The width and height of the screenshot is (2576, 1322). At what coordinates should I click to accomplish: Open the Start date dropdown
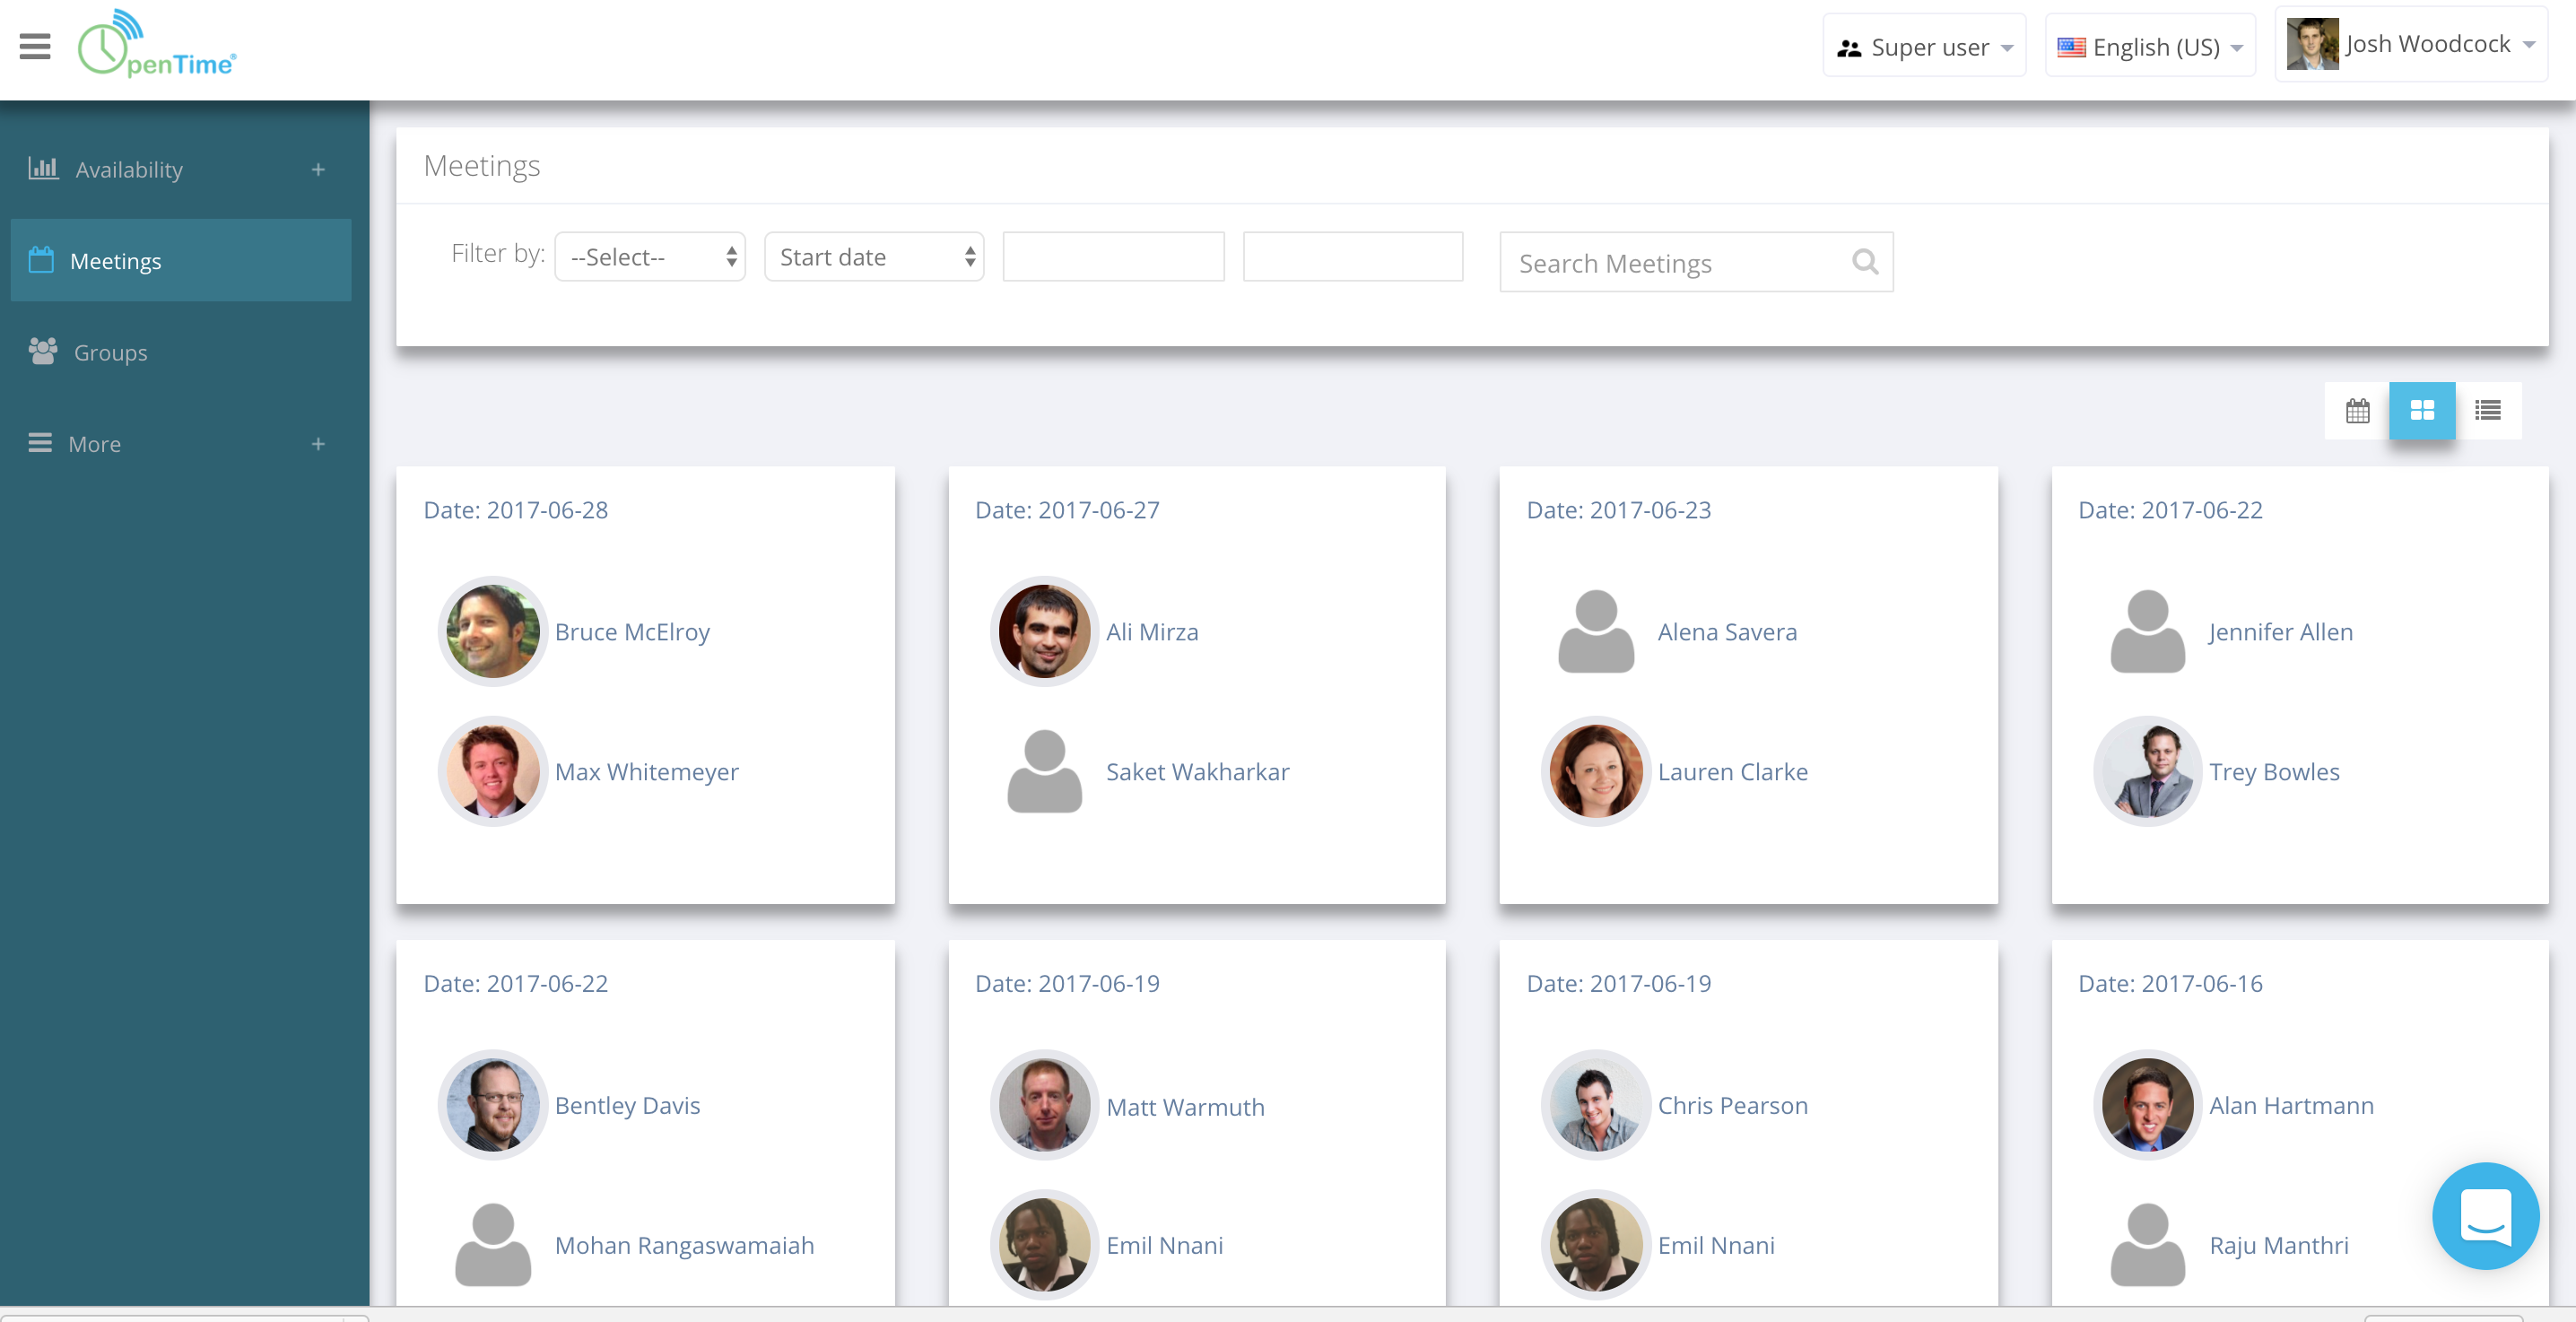pyautogui.click(x=874, y=257)
